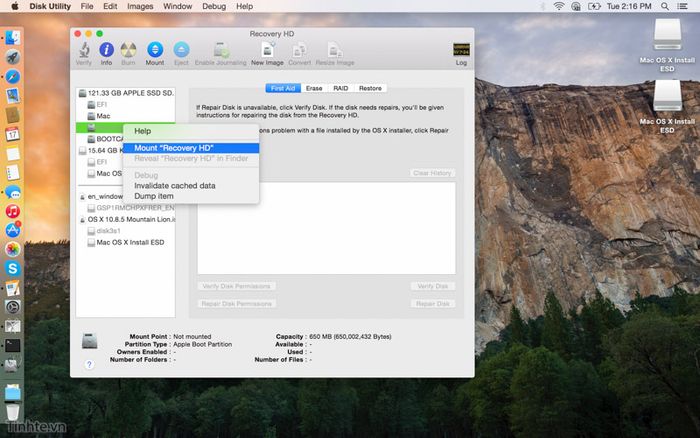Screen dimensions: 700x438
Task: Open the Images menu
Action: pos(140,6)
